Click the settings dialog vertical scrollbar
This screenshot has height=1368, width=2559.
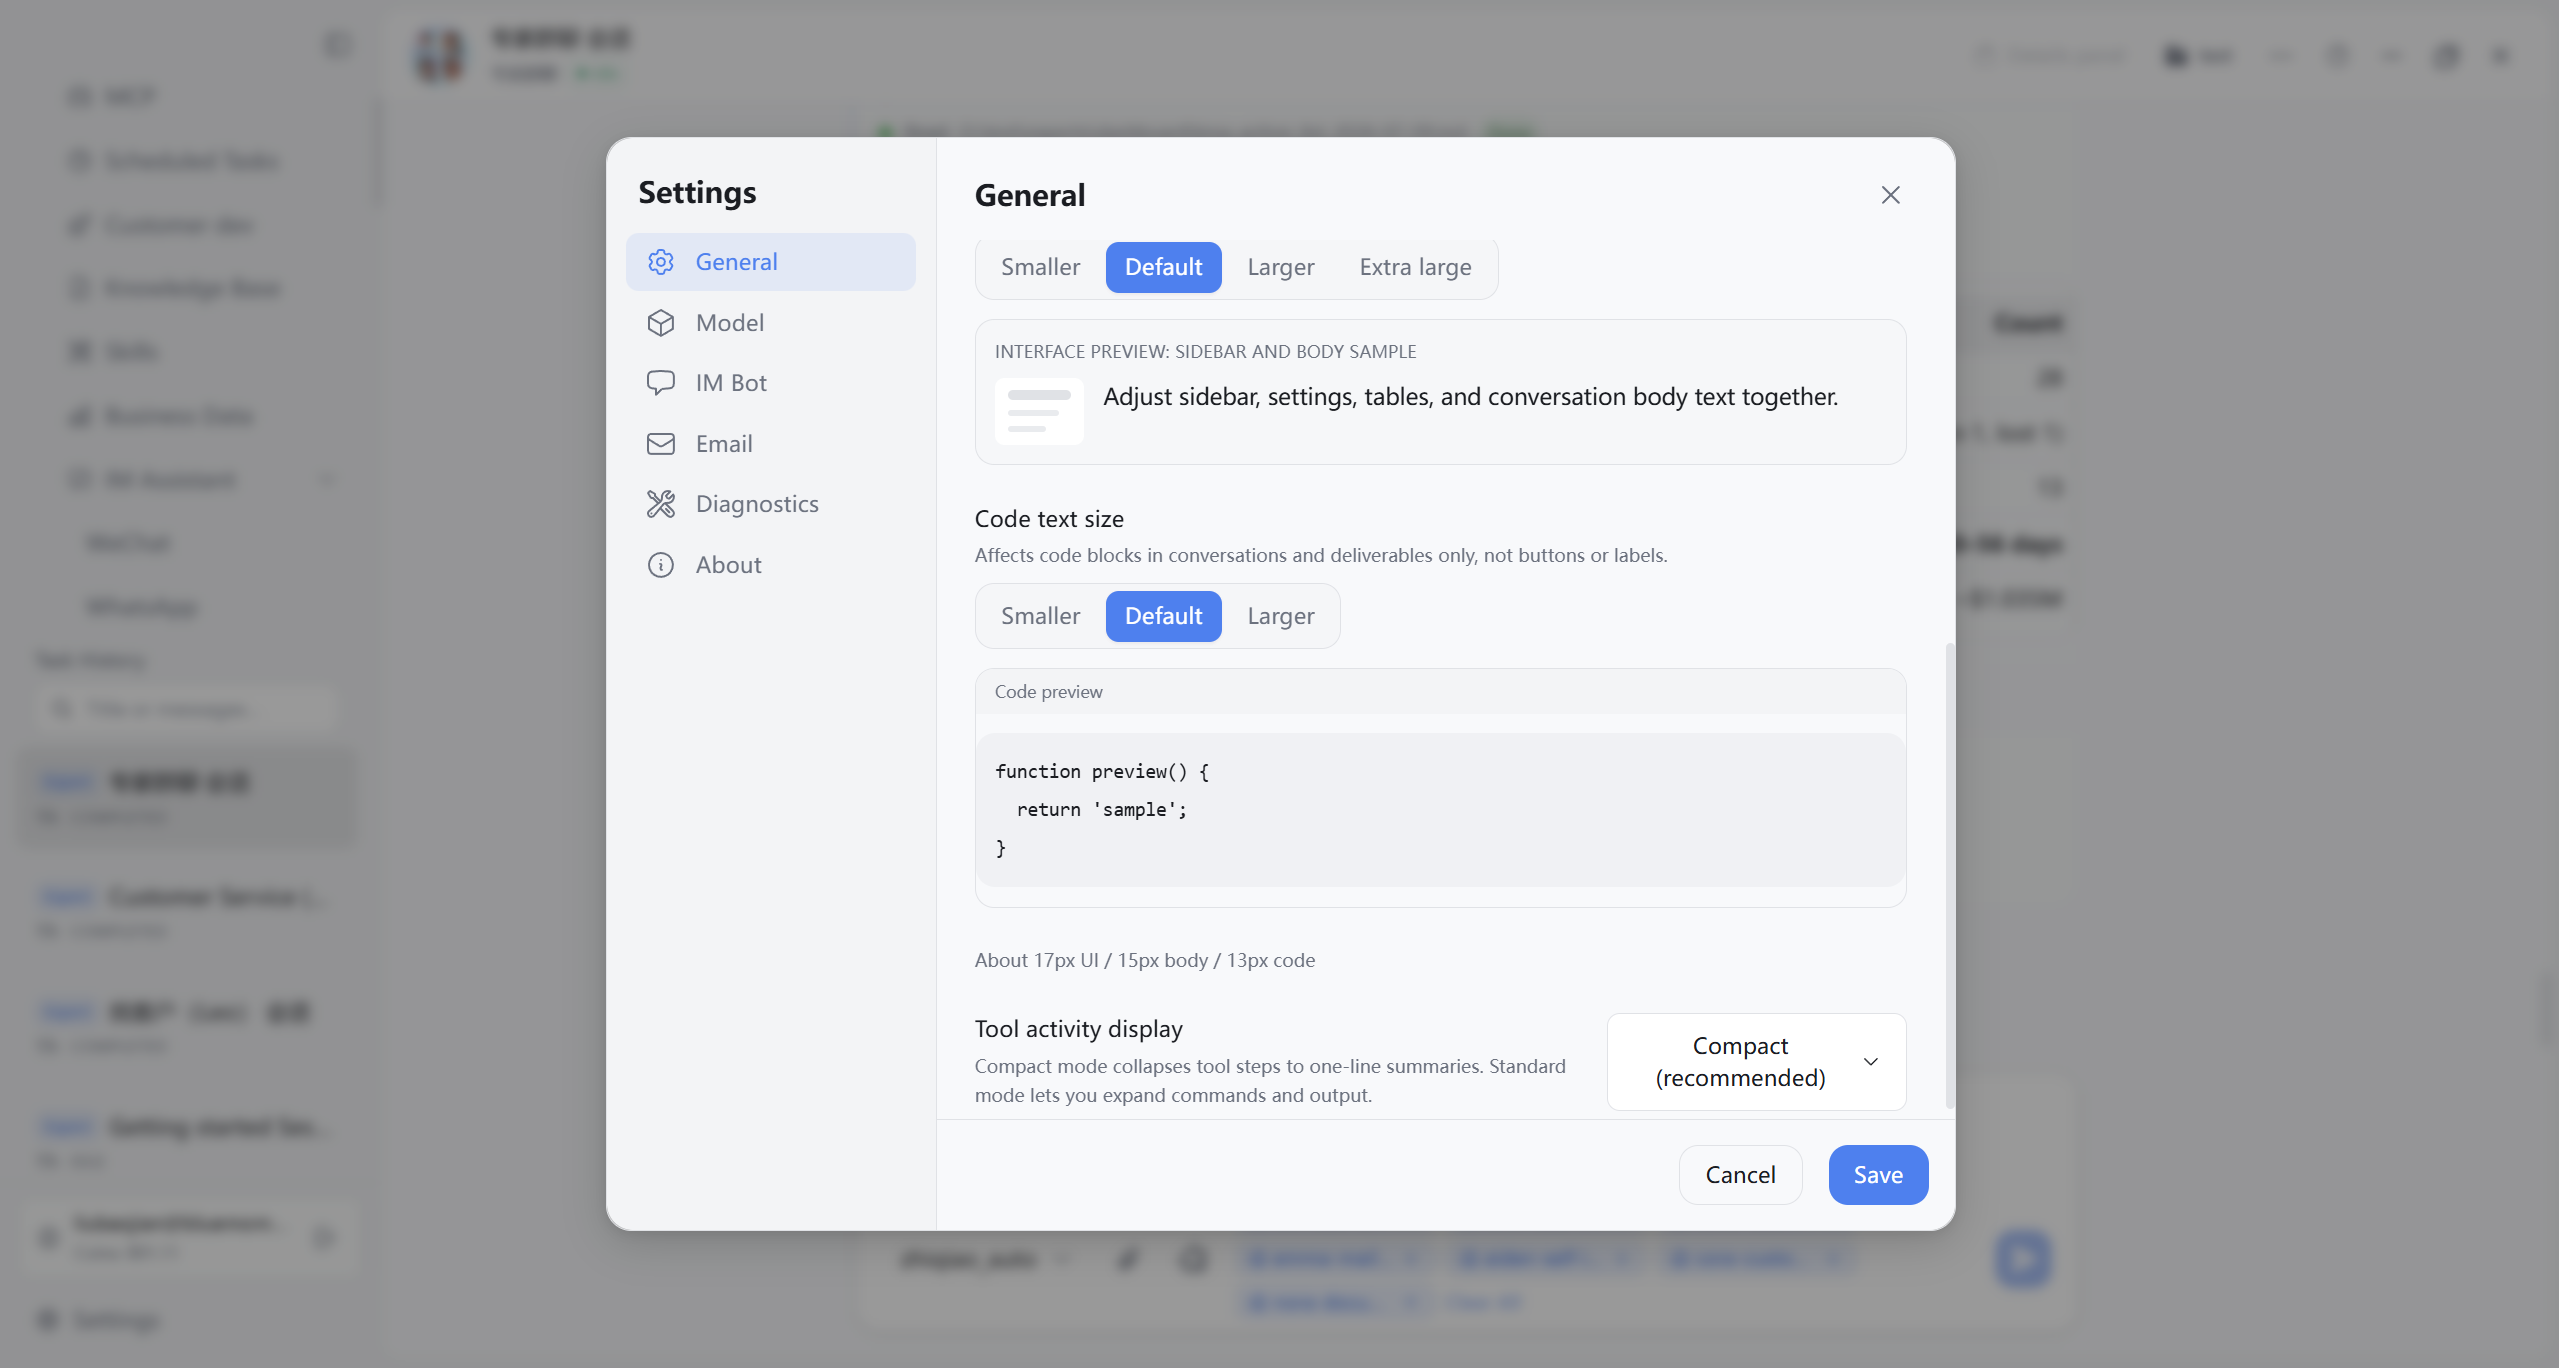click(x=1949, y=875)
